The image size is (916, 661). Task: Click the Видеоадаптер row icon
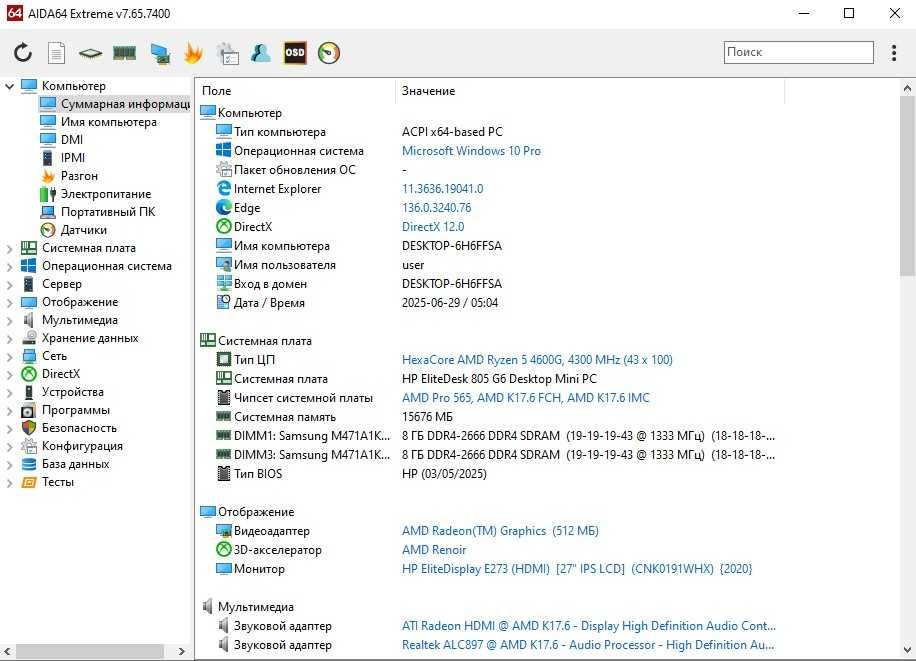[223, 531]
